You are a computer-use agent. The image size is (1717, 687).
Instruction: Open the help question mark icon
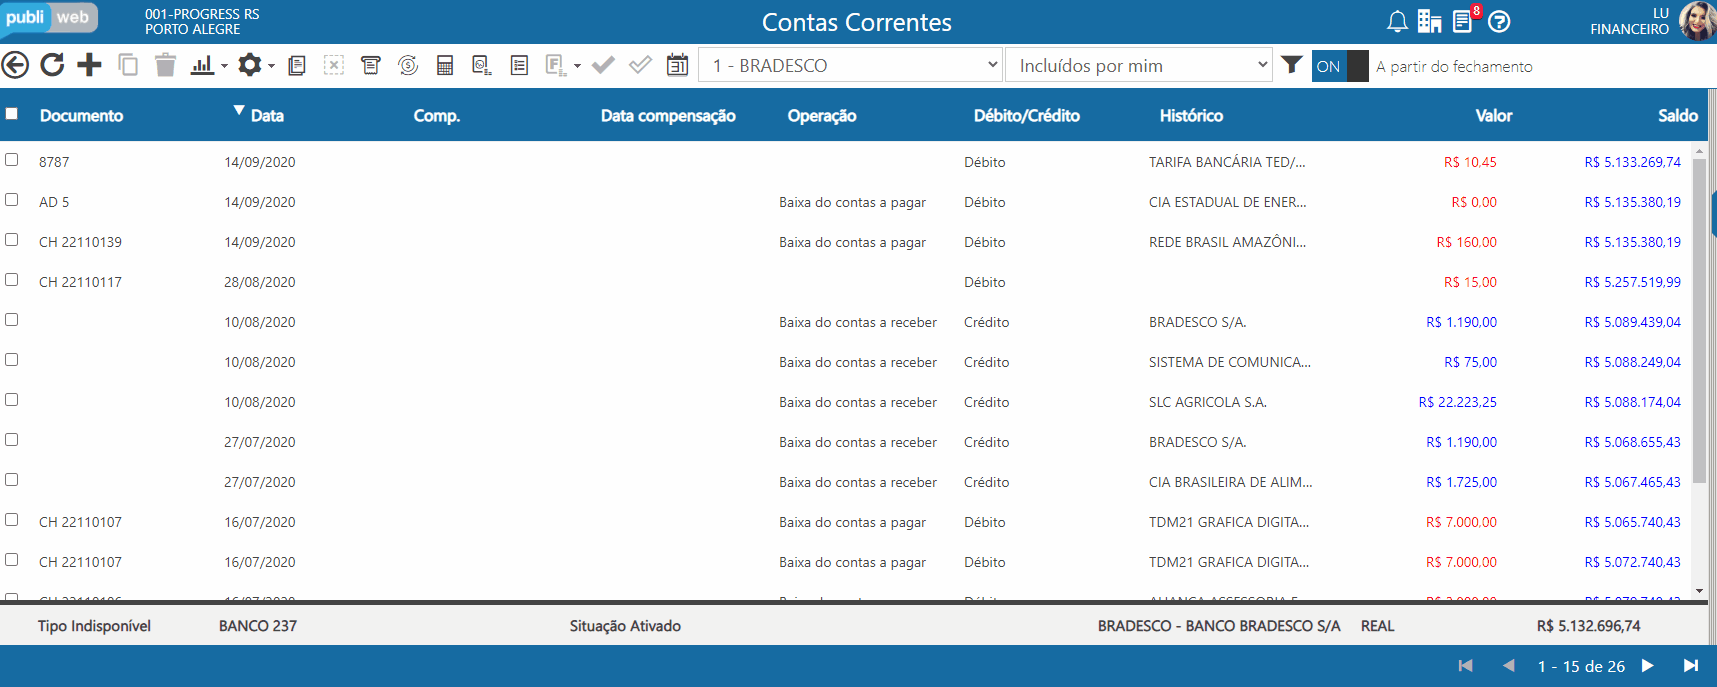(x=1499, y=21)
